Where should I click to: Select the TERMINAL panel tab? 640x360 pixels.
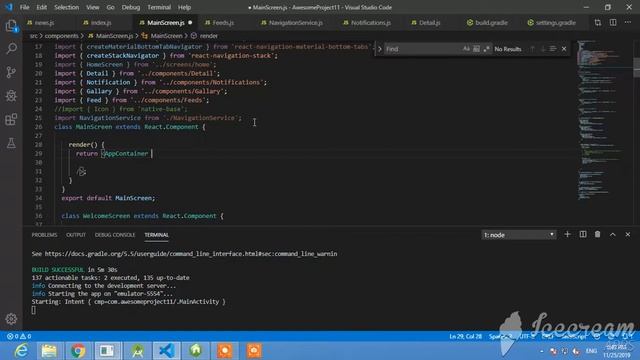coord(156,235)
